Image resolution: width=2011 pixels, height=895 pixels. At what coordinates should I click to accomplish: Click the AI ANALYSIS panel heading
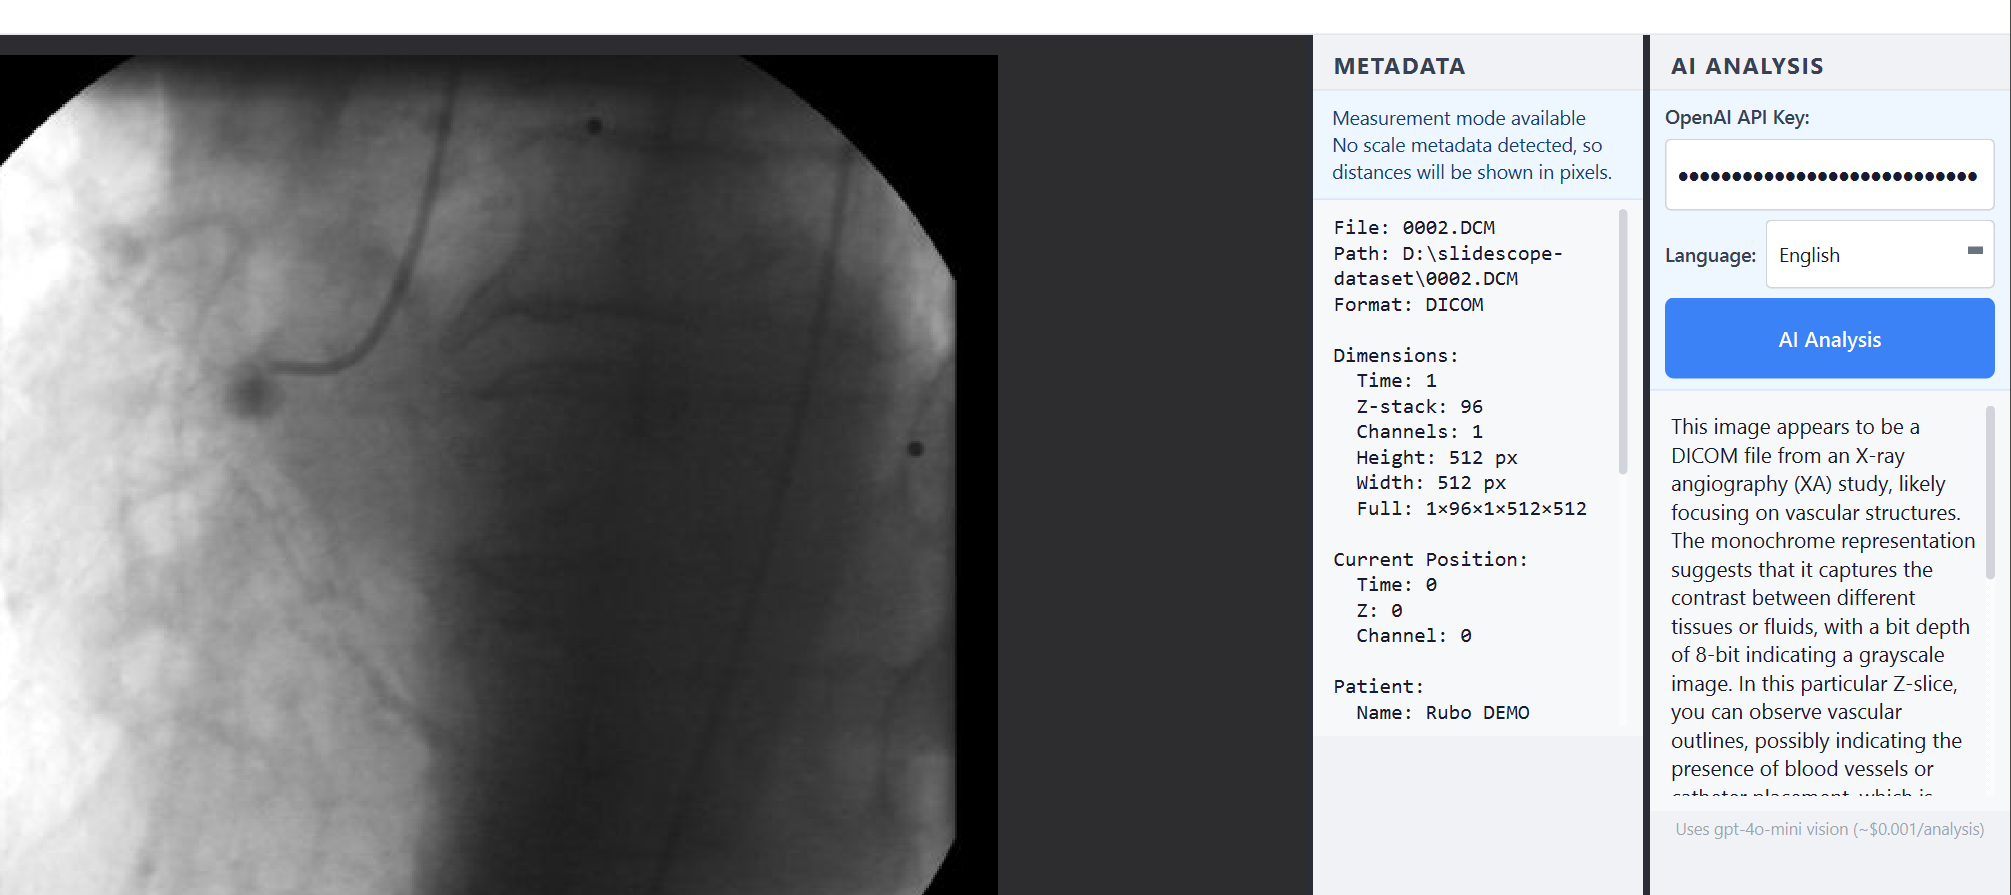click(1747, 66)
